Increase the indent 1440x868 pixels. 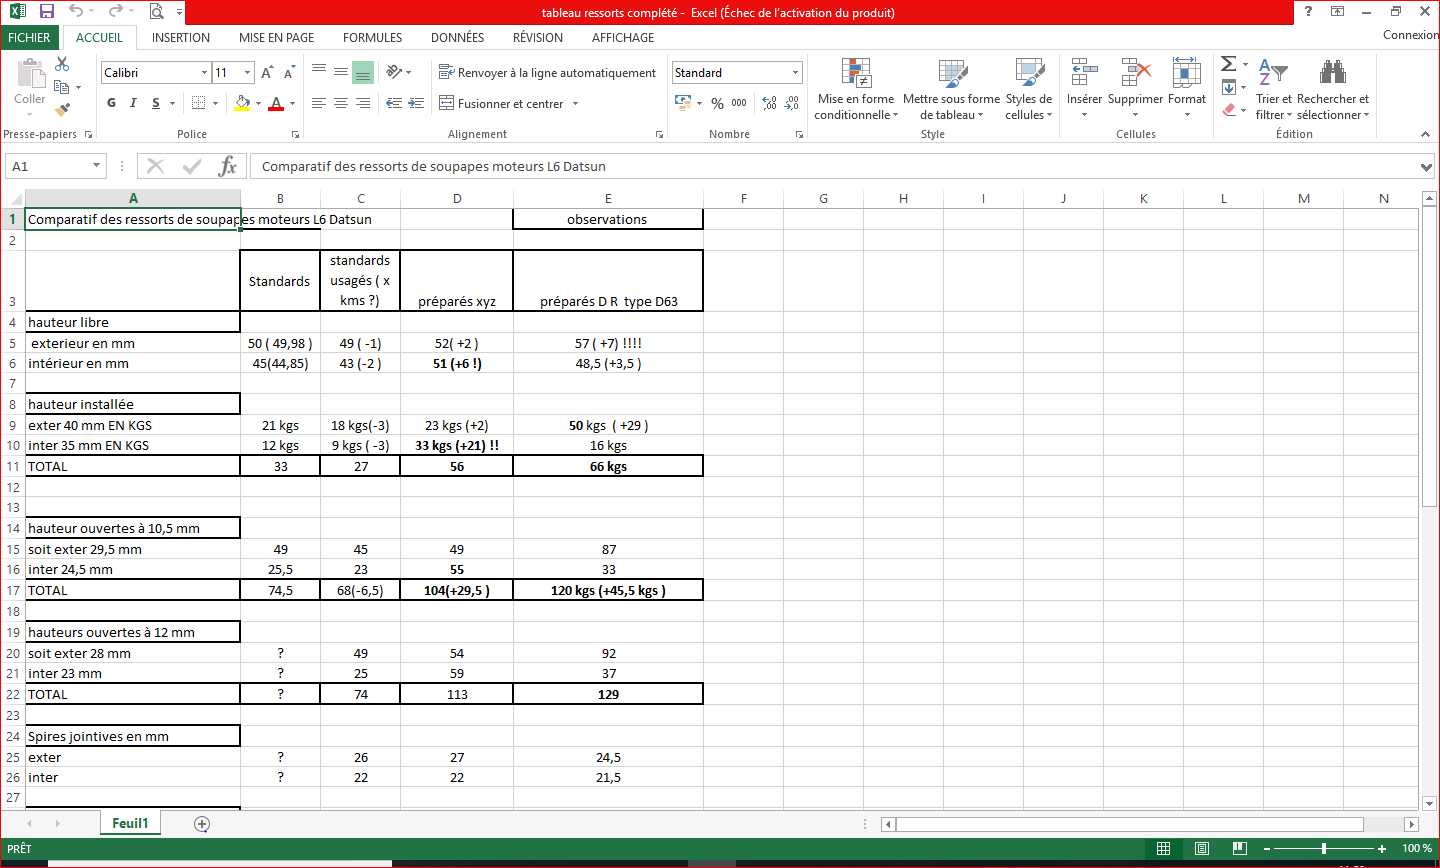coord(416,103)
